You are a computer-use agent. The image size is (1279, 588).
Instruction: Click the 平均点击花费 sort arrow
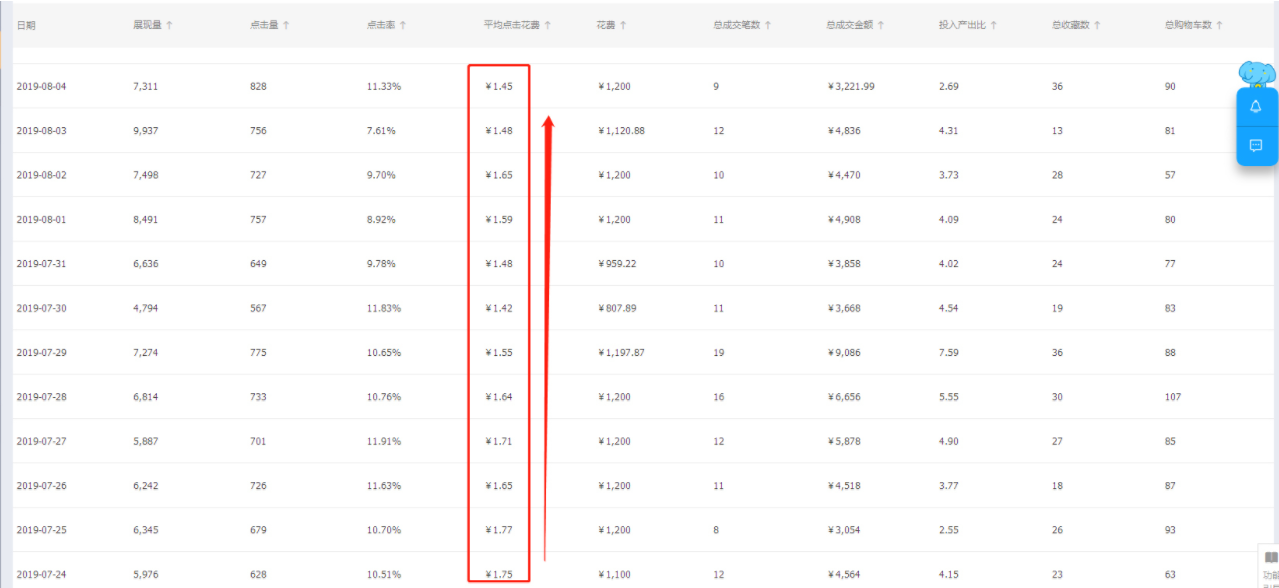(548, 25)
